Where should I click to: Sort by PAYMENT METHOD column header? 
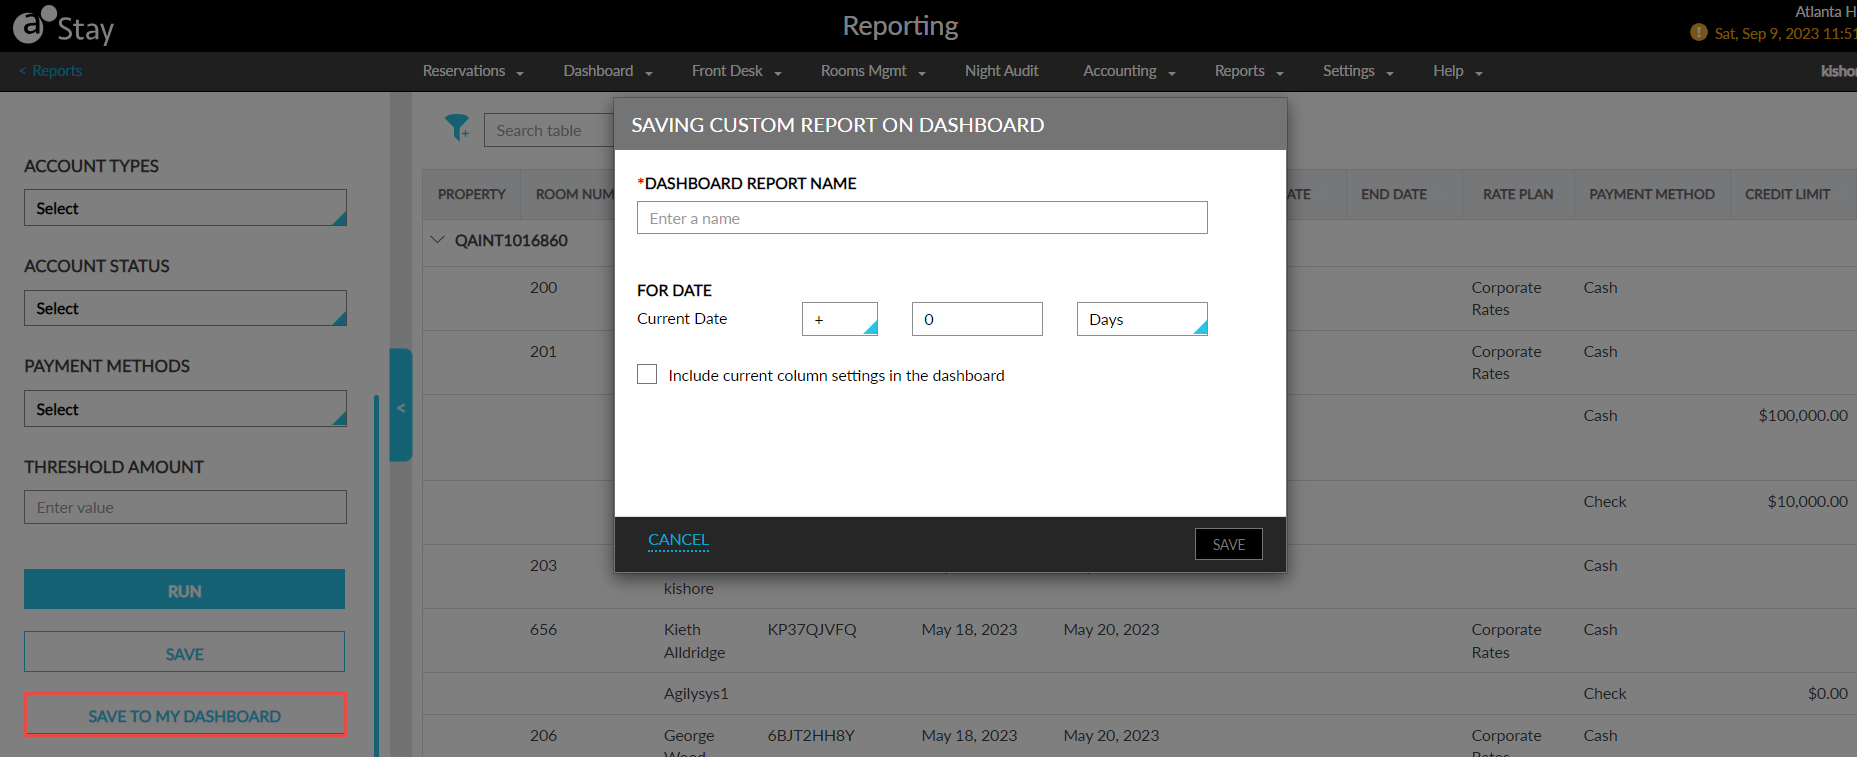[1651, 194]
